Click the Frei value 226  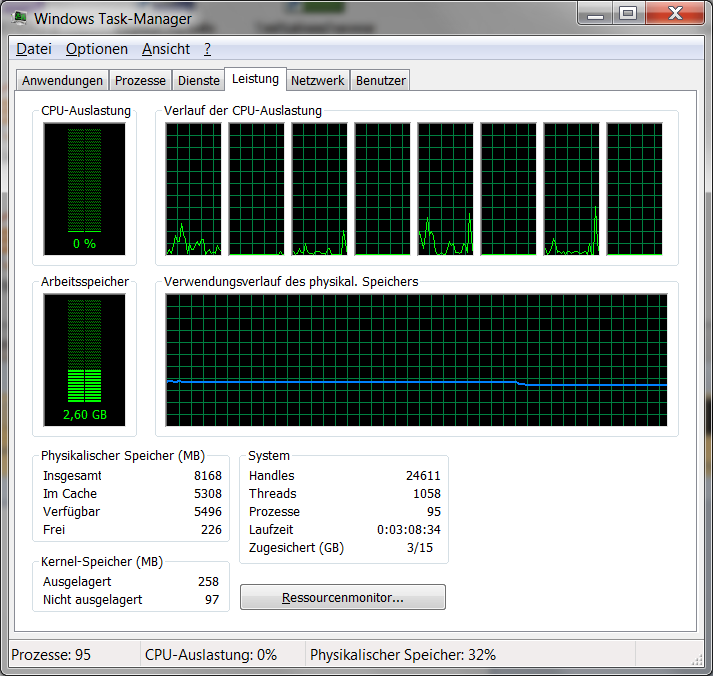coord(211,530)
